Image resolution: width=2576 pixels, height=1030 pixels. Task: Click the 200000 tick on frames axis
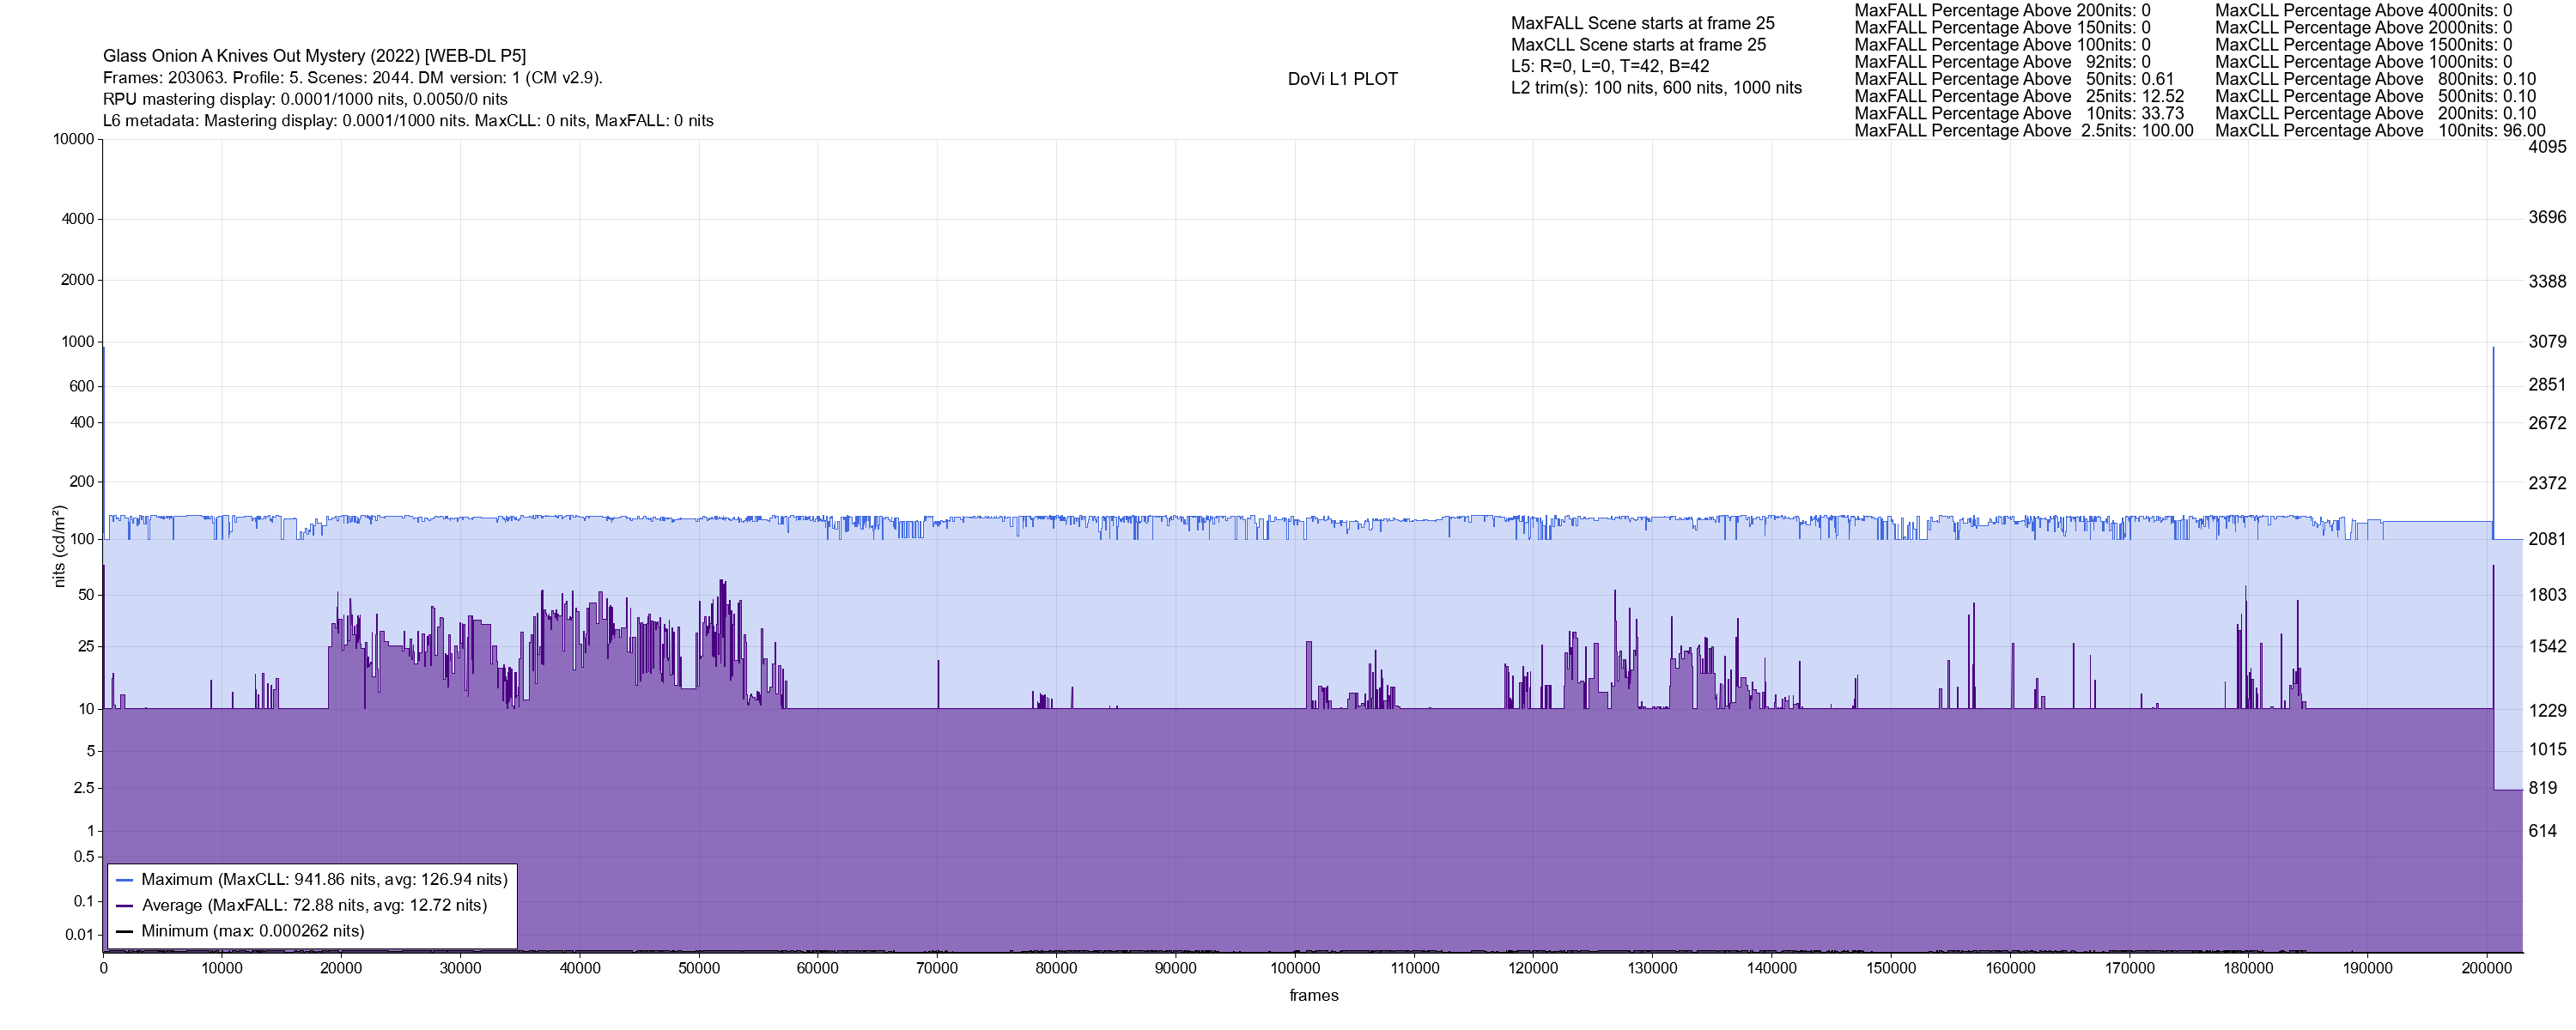pyautogui.click(x=2487, y=969)
